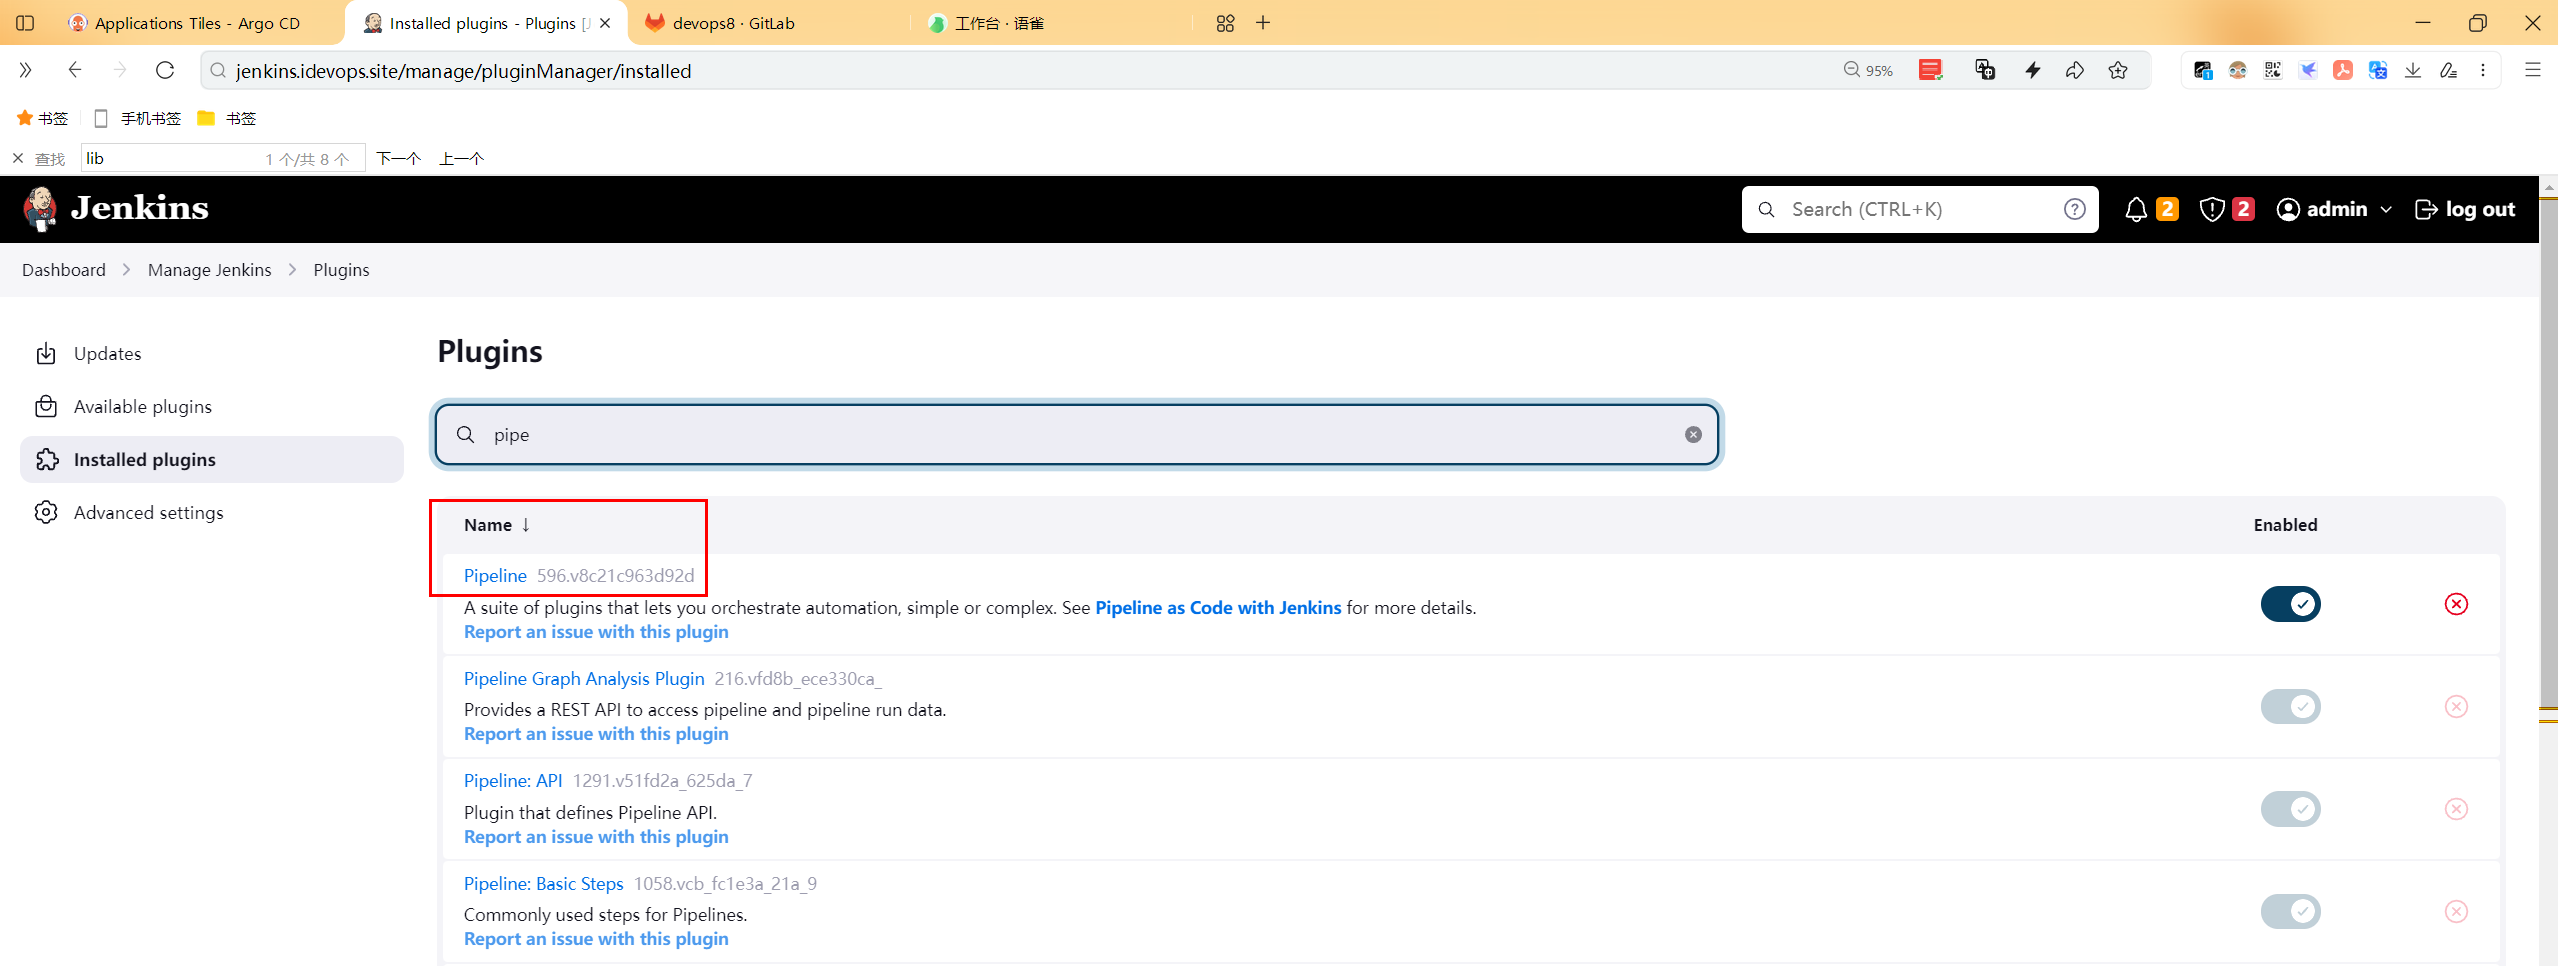Screen dimensions: 2558x966
Task: Open the Pipeline plugin name link
Action: (x=495, y=576)
